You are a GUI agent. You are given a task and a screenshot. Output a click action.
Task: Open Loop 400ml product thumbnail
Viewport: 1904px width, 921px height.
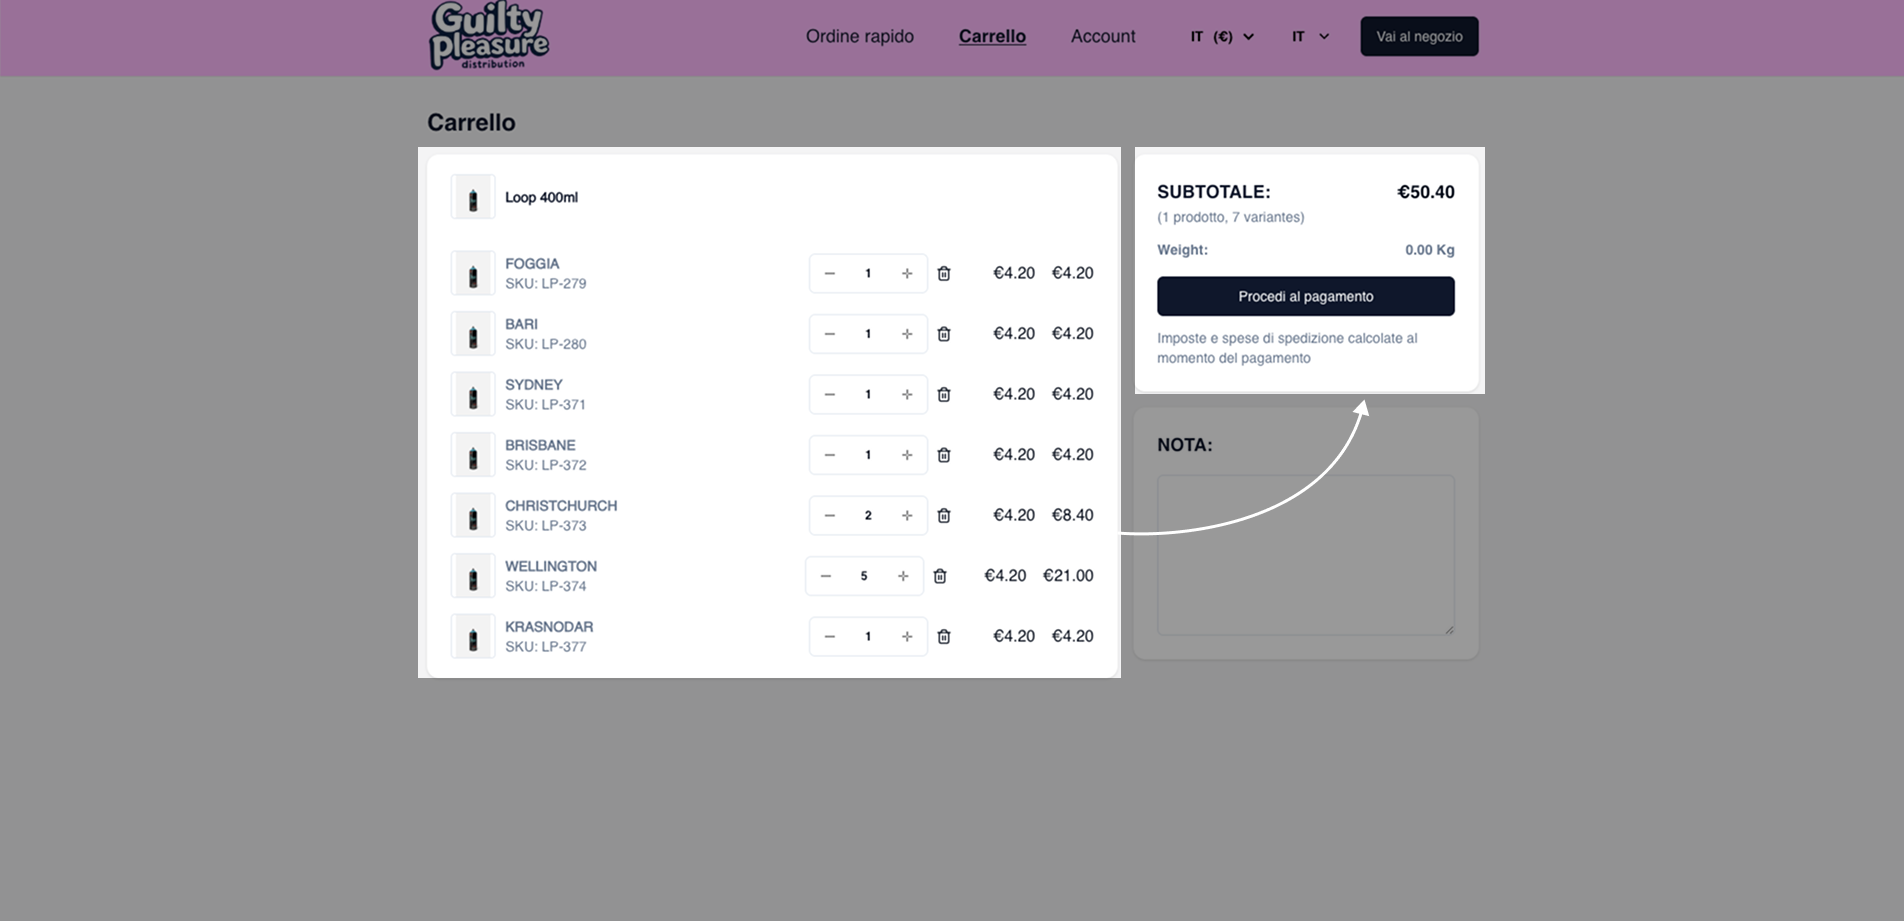click(473, 197)
